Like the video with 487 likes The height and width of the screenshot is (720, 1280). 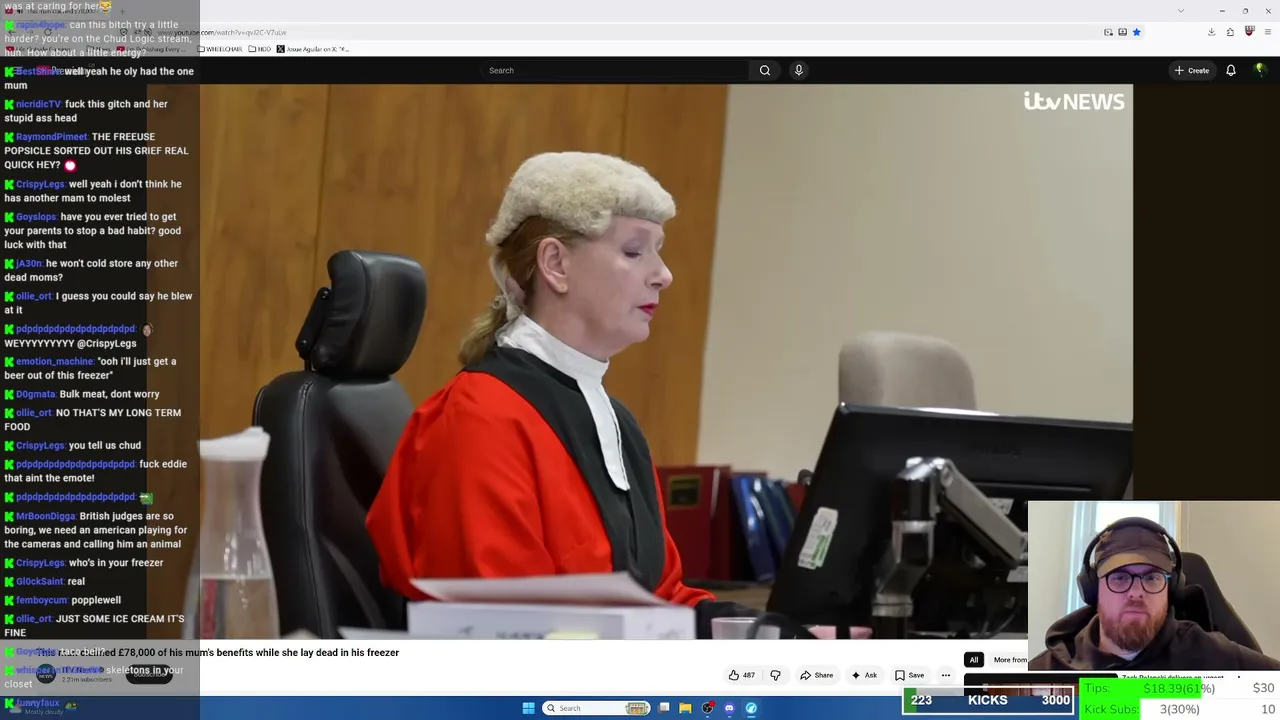(x=741, y=675)
